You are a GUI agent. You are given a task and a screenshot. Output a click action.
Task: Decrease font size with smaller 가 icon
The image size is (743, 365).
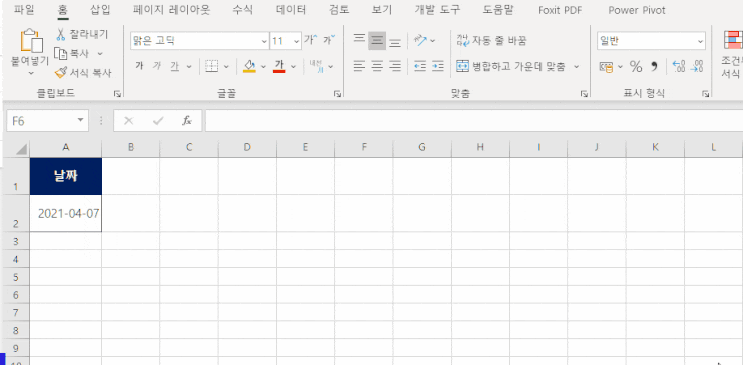tap(329, 41)
